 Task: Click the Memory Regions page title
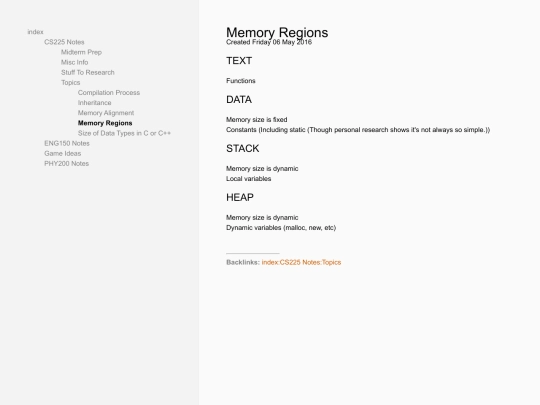tap(277, 32)
